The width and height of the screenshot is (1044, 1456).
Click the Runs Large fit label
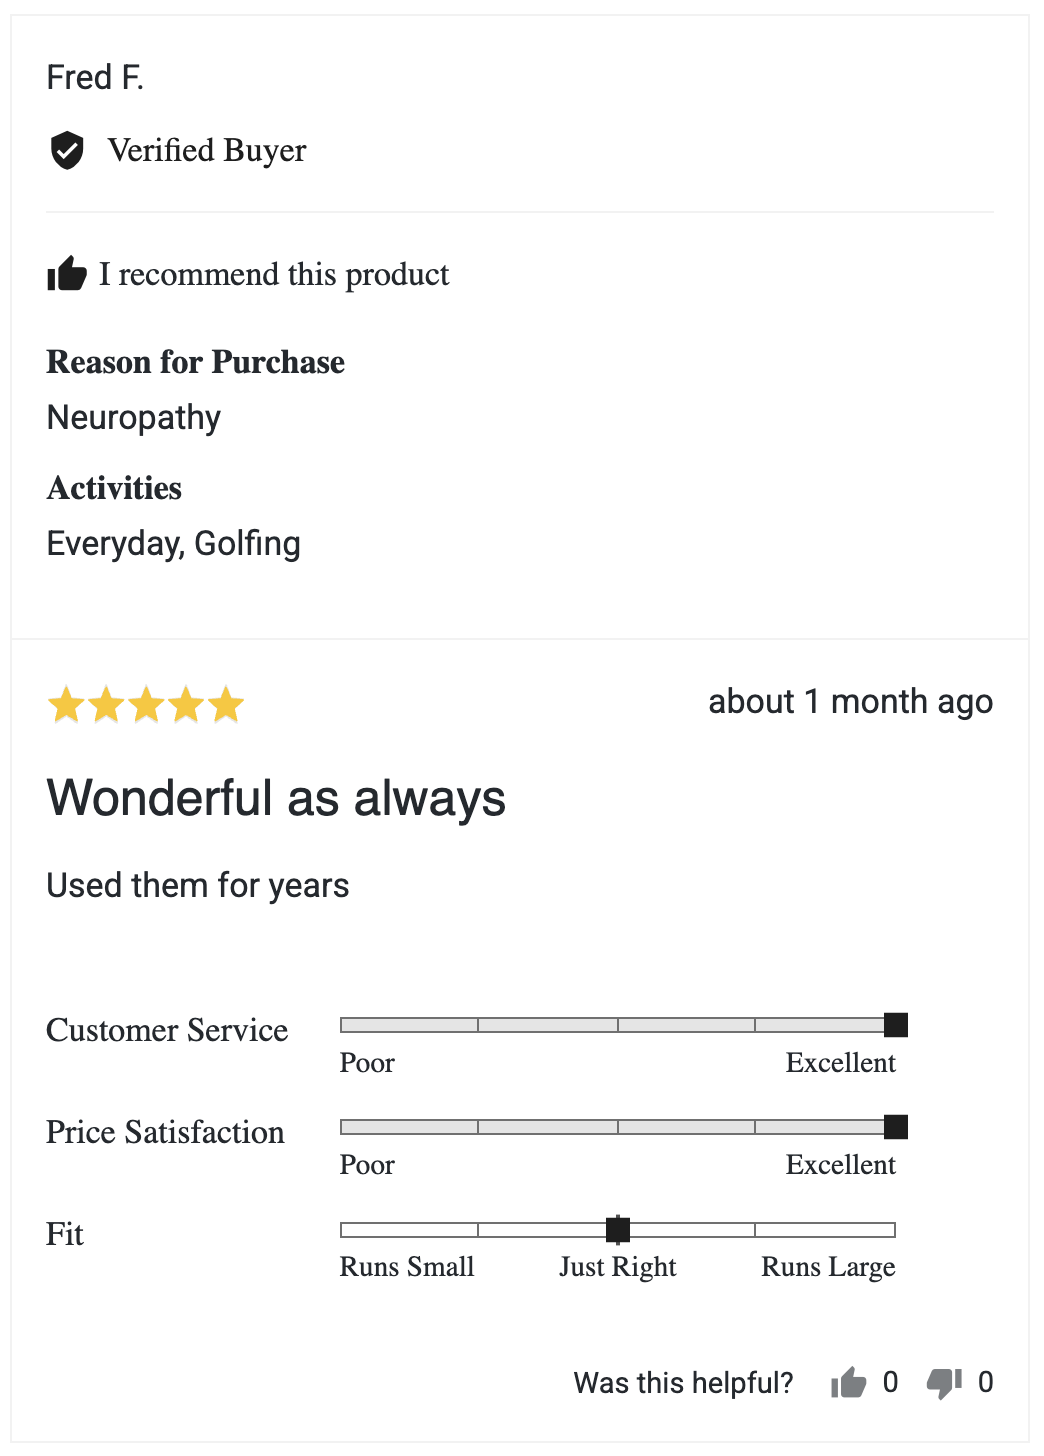pyautogui.click(x=828, y=1267)
